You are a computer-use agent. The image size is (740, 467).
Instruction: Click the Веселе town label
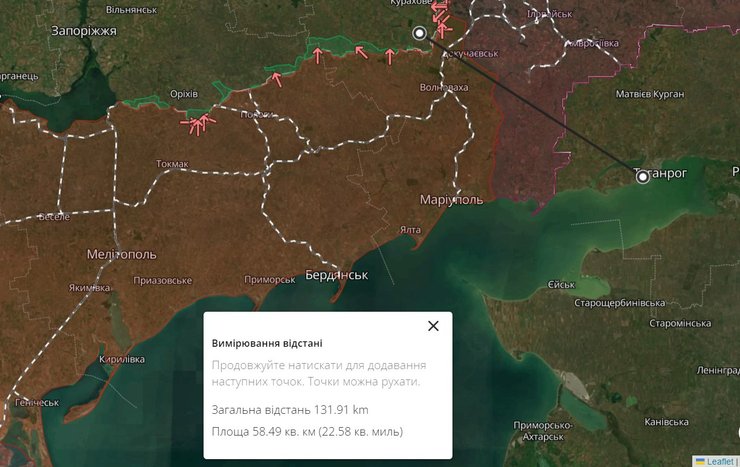pos(54,217)
